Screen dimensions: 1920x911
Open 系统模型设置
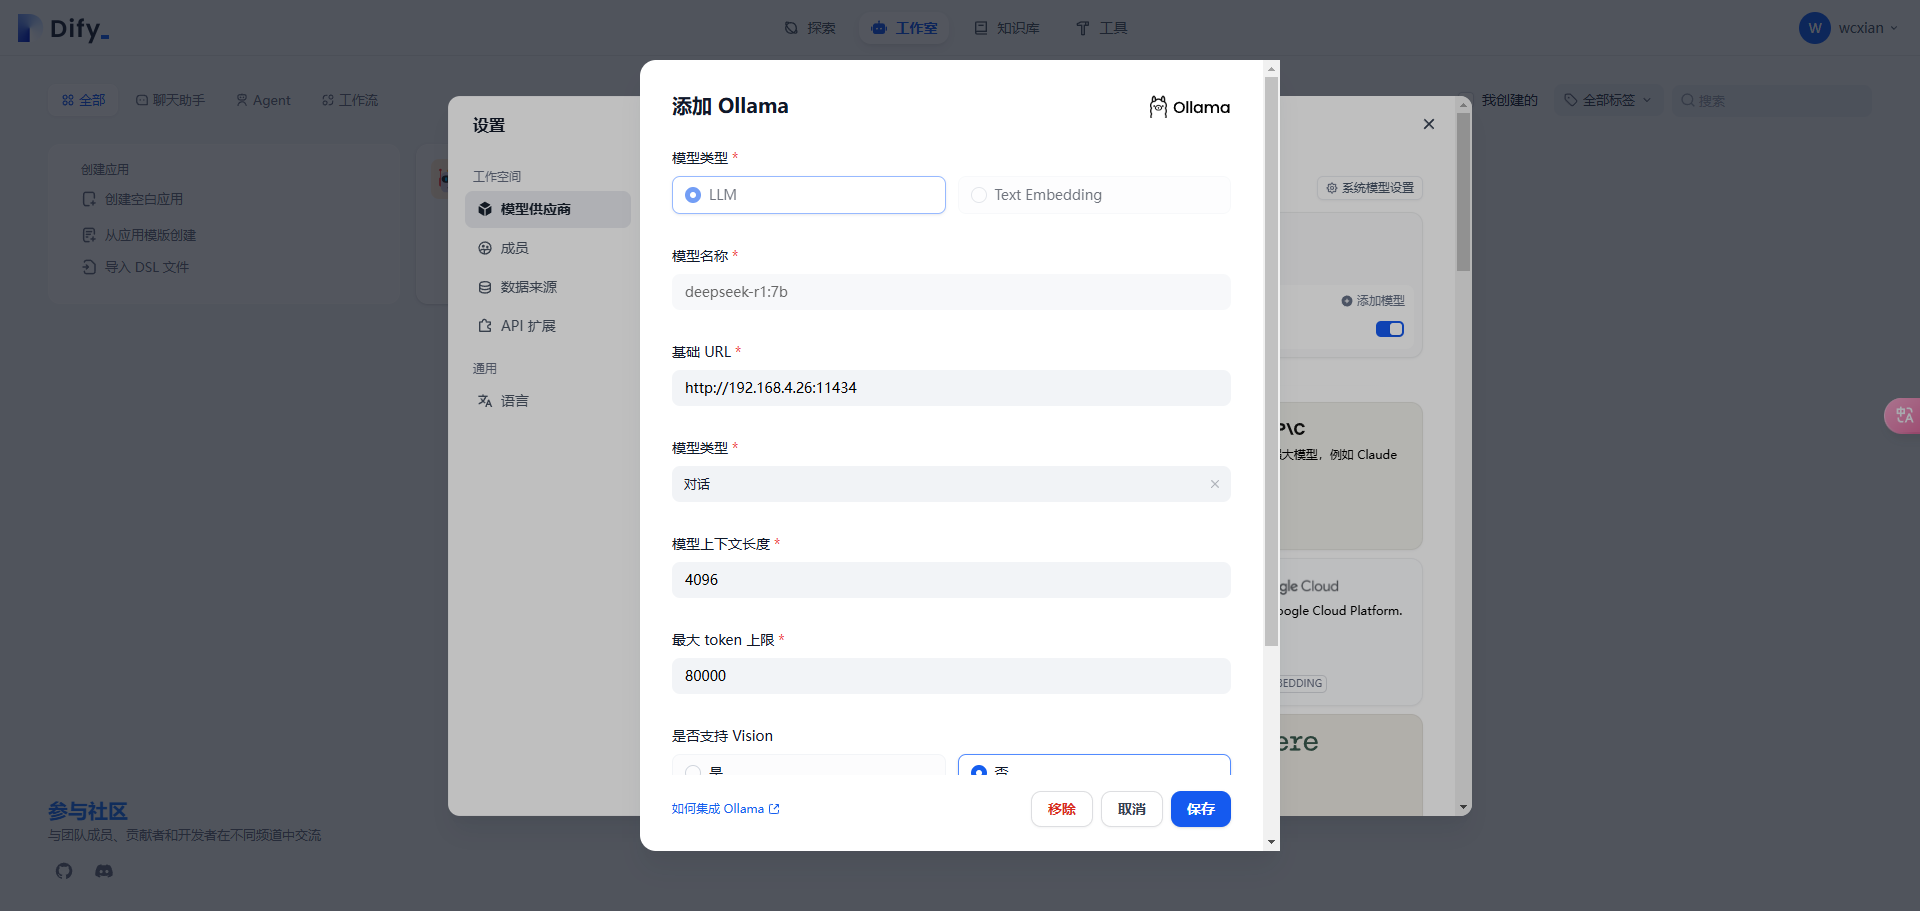click(x=1370, y=188)
